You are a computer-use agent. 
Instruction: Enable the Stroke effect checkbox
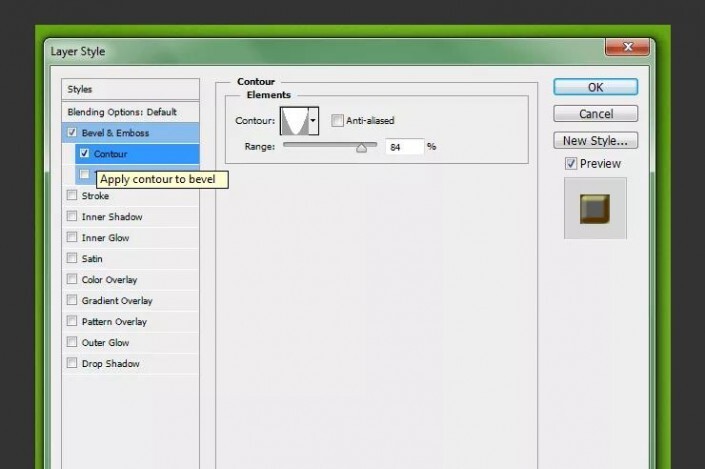pos(71,196)
